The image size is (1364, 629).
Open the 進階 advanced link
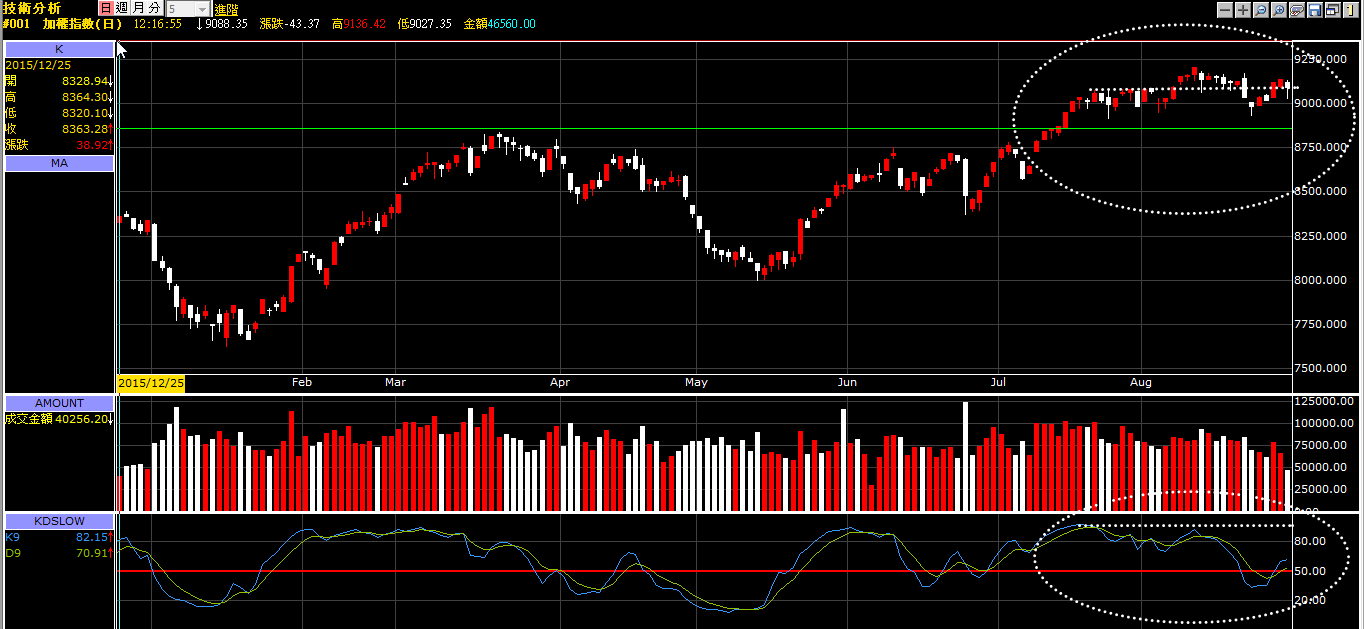coord(226,9)
